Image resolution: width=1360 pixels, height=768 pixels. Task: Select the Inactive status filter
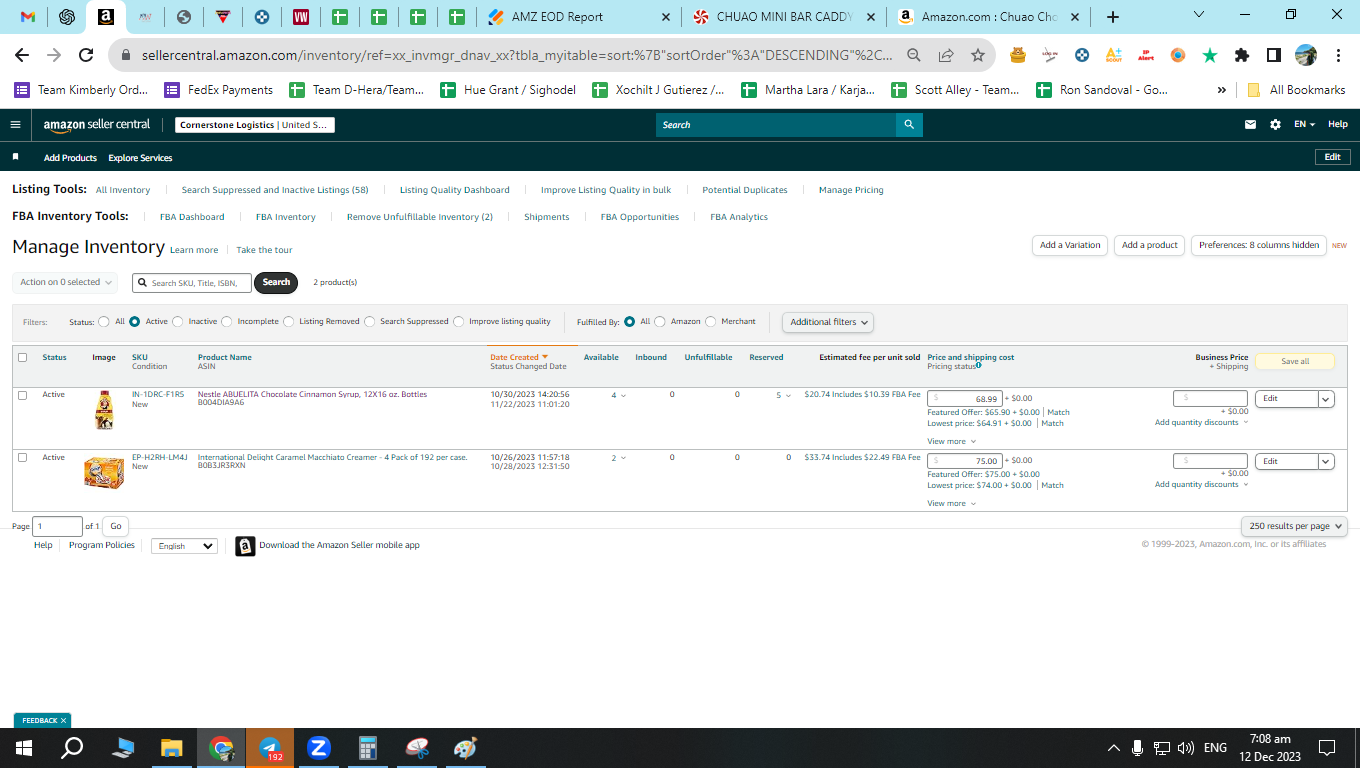[178, 322]
